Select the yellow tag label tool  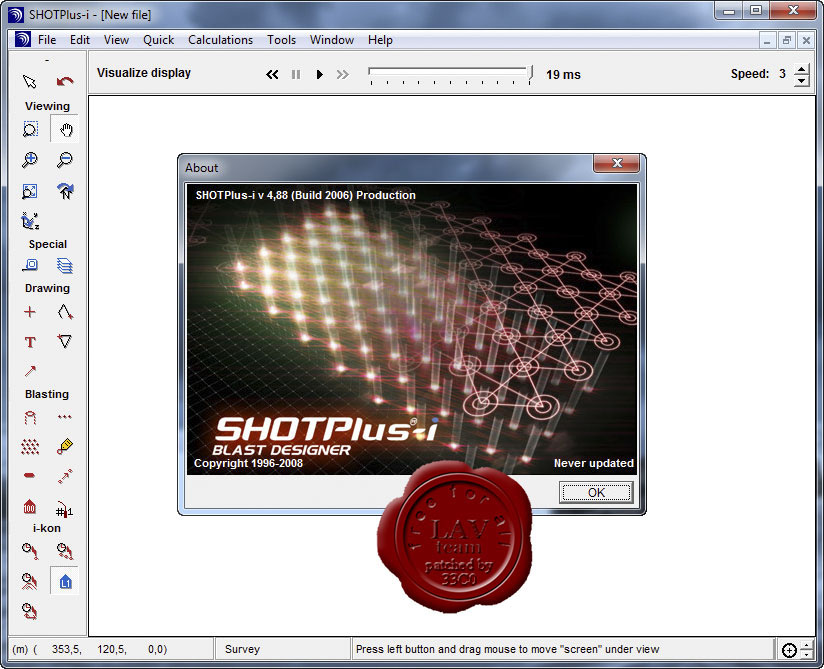point(65,446)
